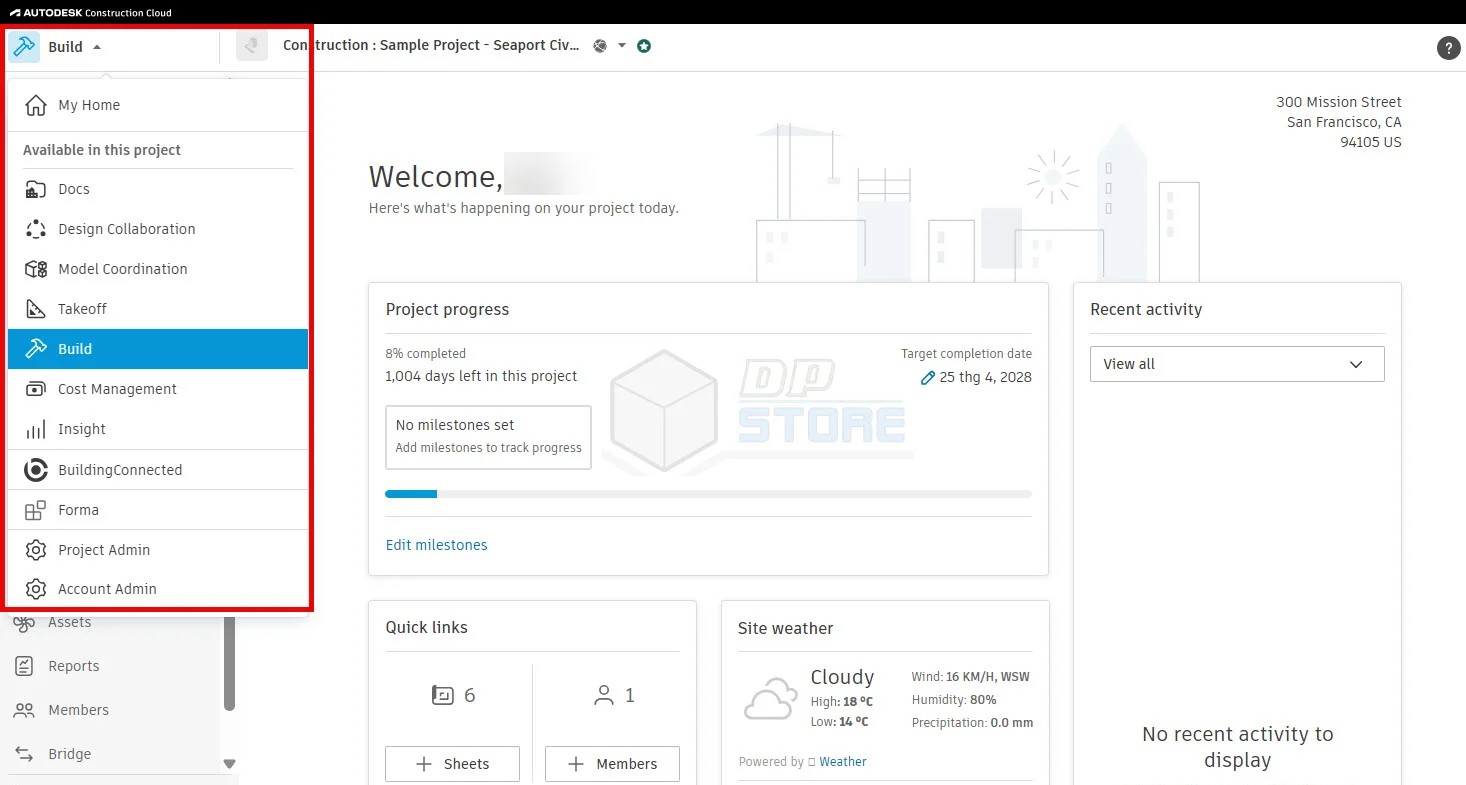Image resolution: width=1466 pixels, height=785 pixels.
Task: Click the Humidity 80% reading
Action: tap(954, 700)
